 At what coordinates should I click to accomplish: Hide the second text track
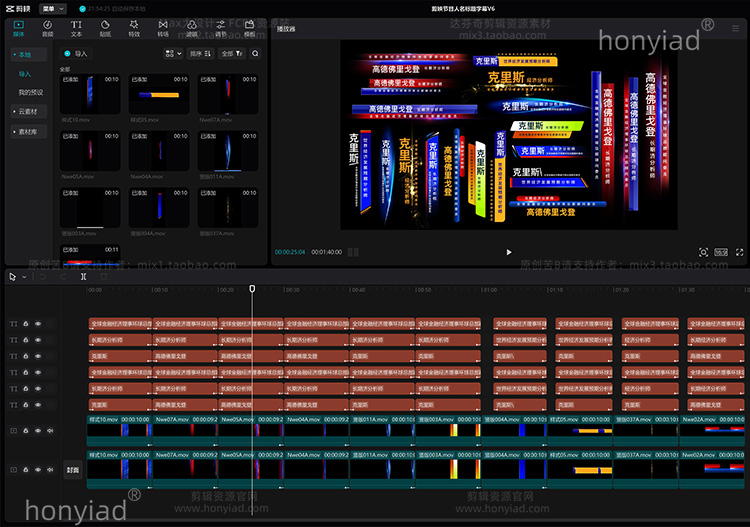point(38,340)
